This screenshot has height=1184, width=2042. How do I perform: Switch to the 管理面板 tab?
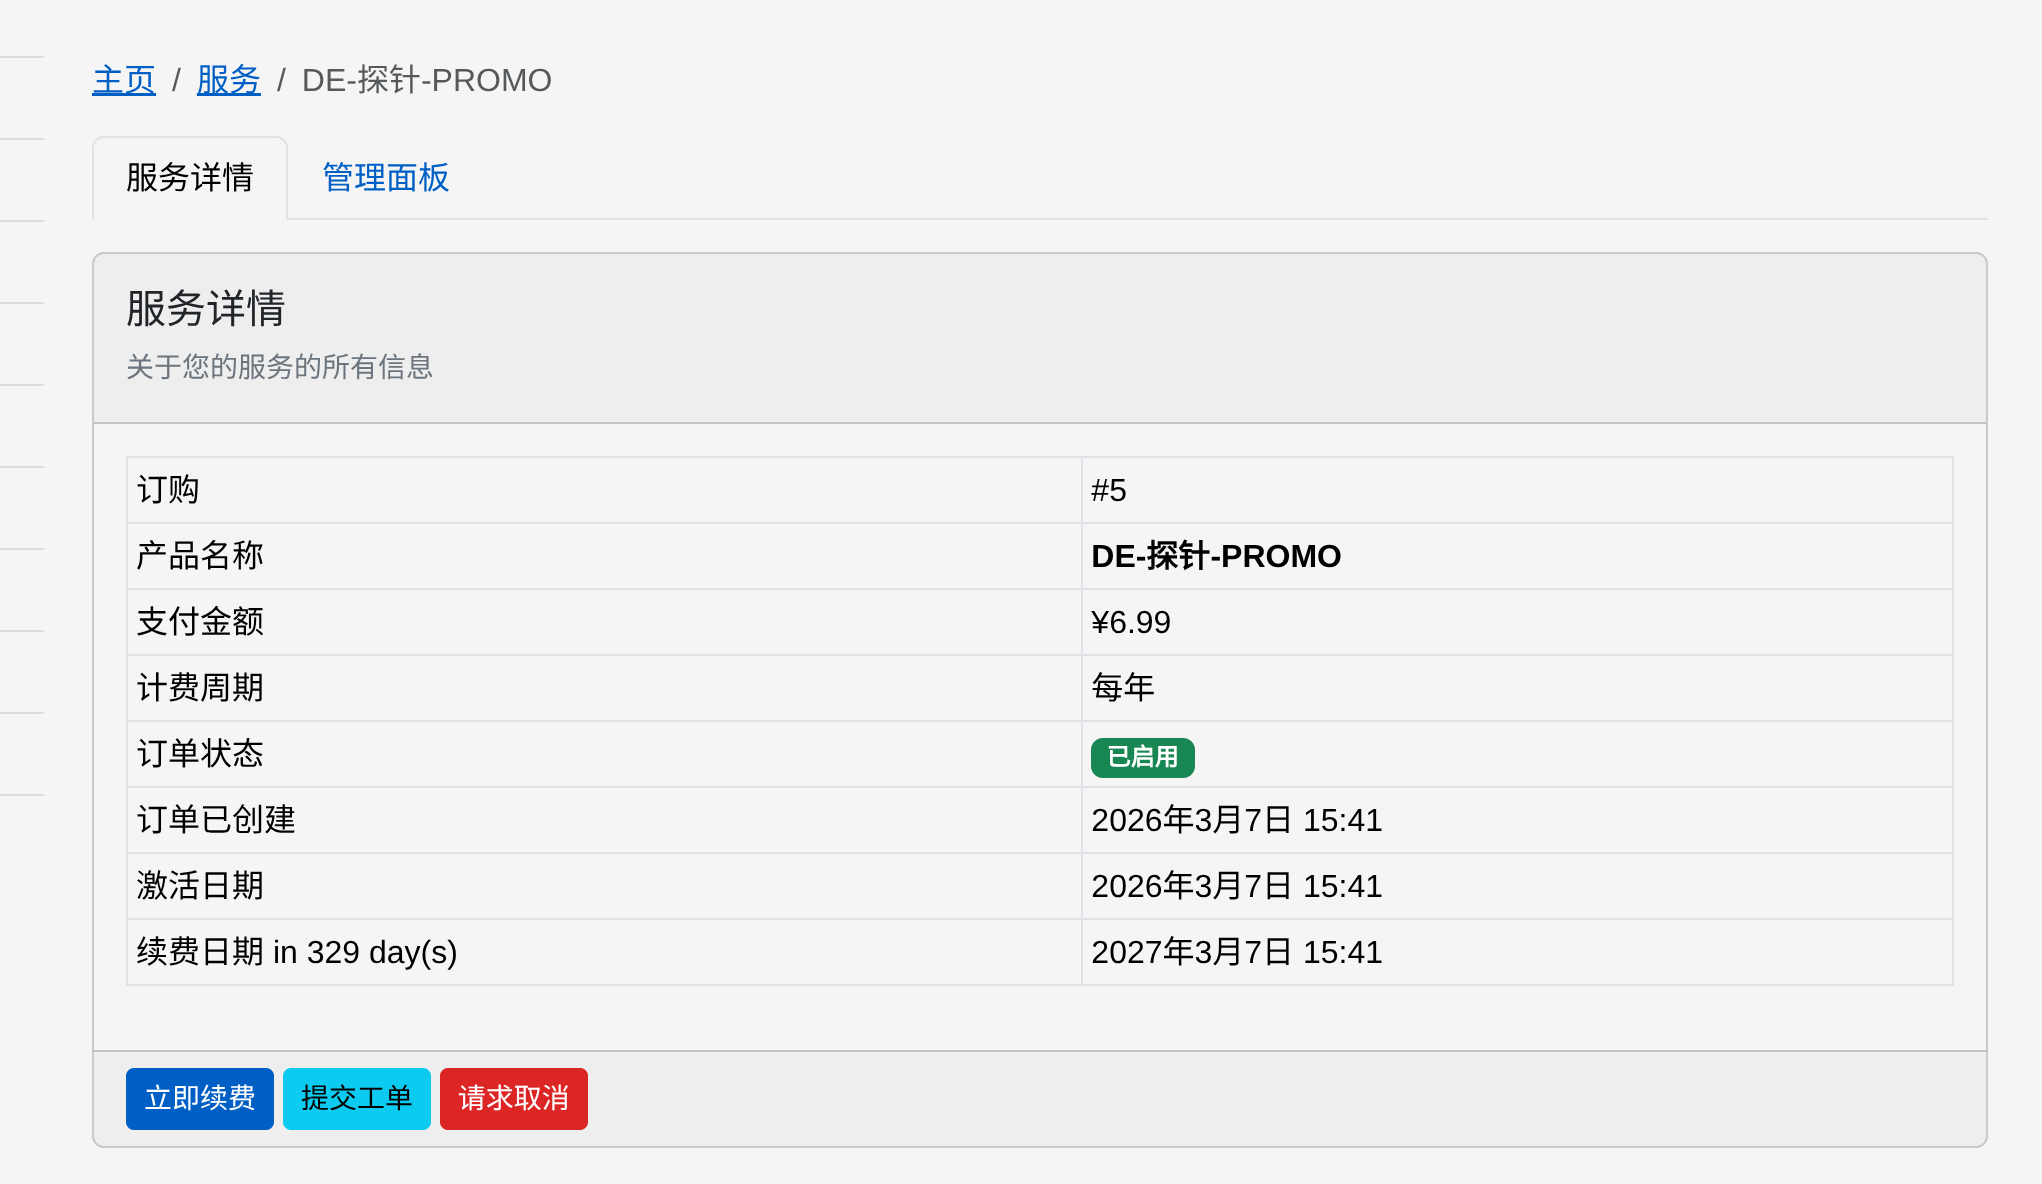pyautogui.click(x=386, y=178)
